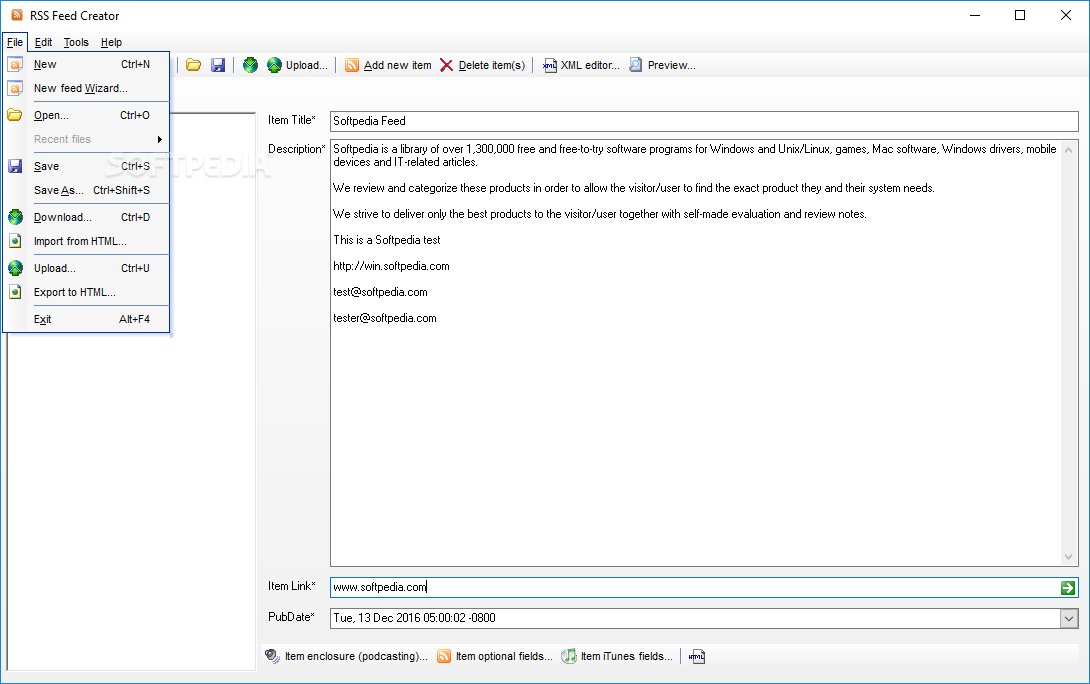Click the music note iTunes fields icon
1090x684 pixels.
(569, 656)
